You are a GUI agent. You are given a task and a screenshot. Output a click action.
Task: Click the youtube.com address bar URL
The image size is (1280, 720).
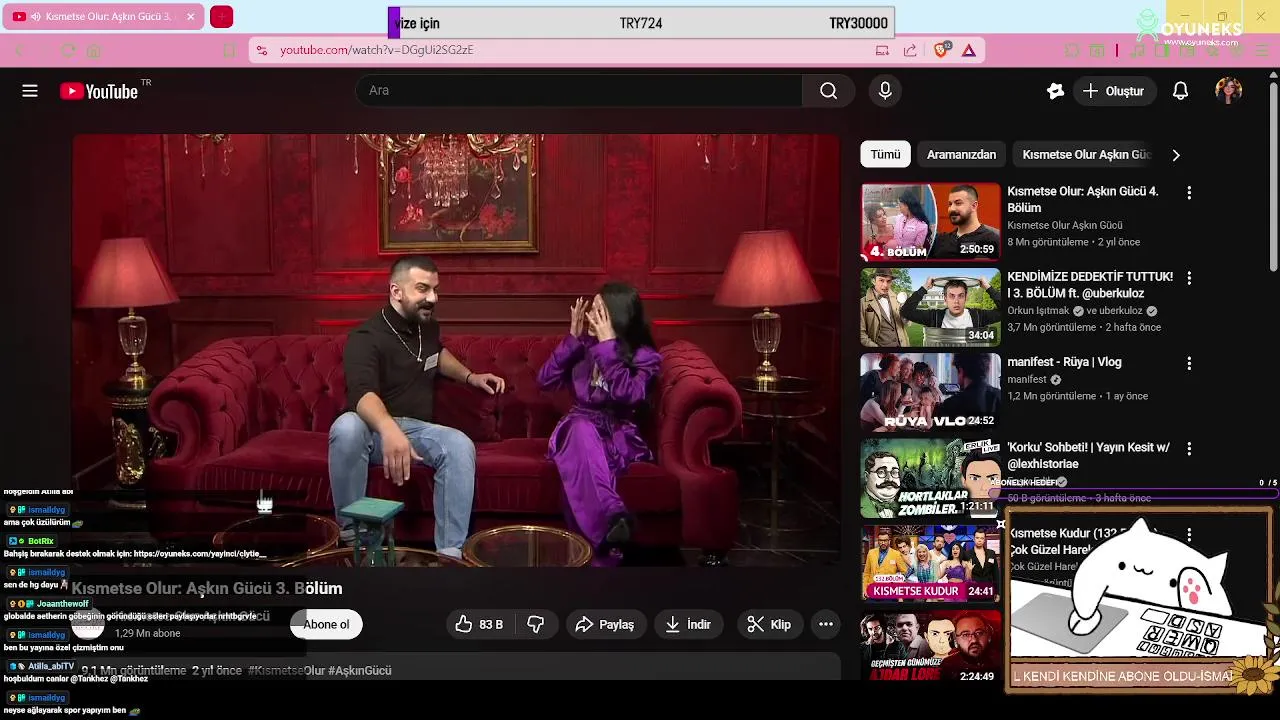click(376, 50)
